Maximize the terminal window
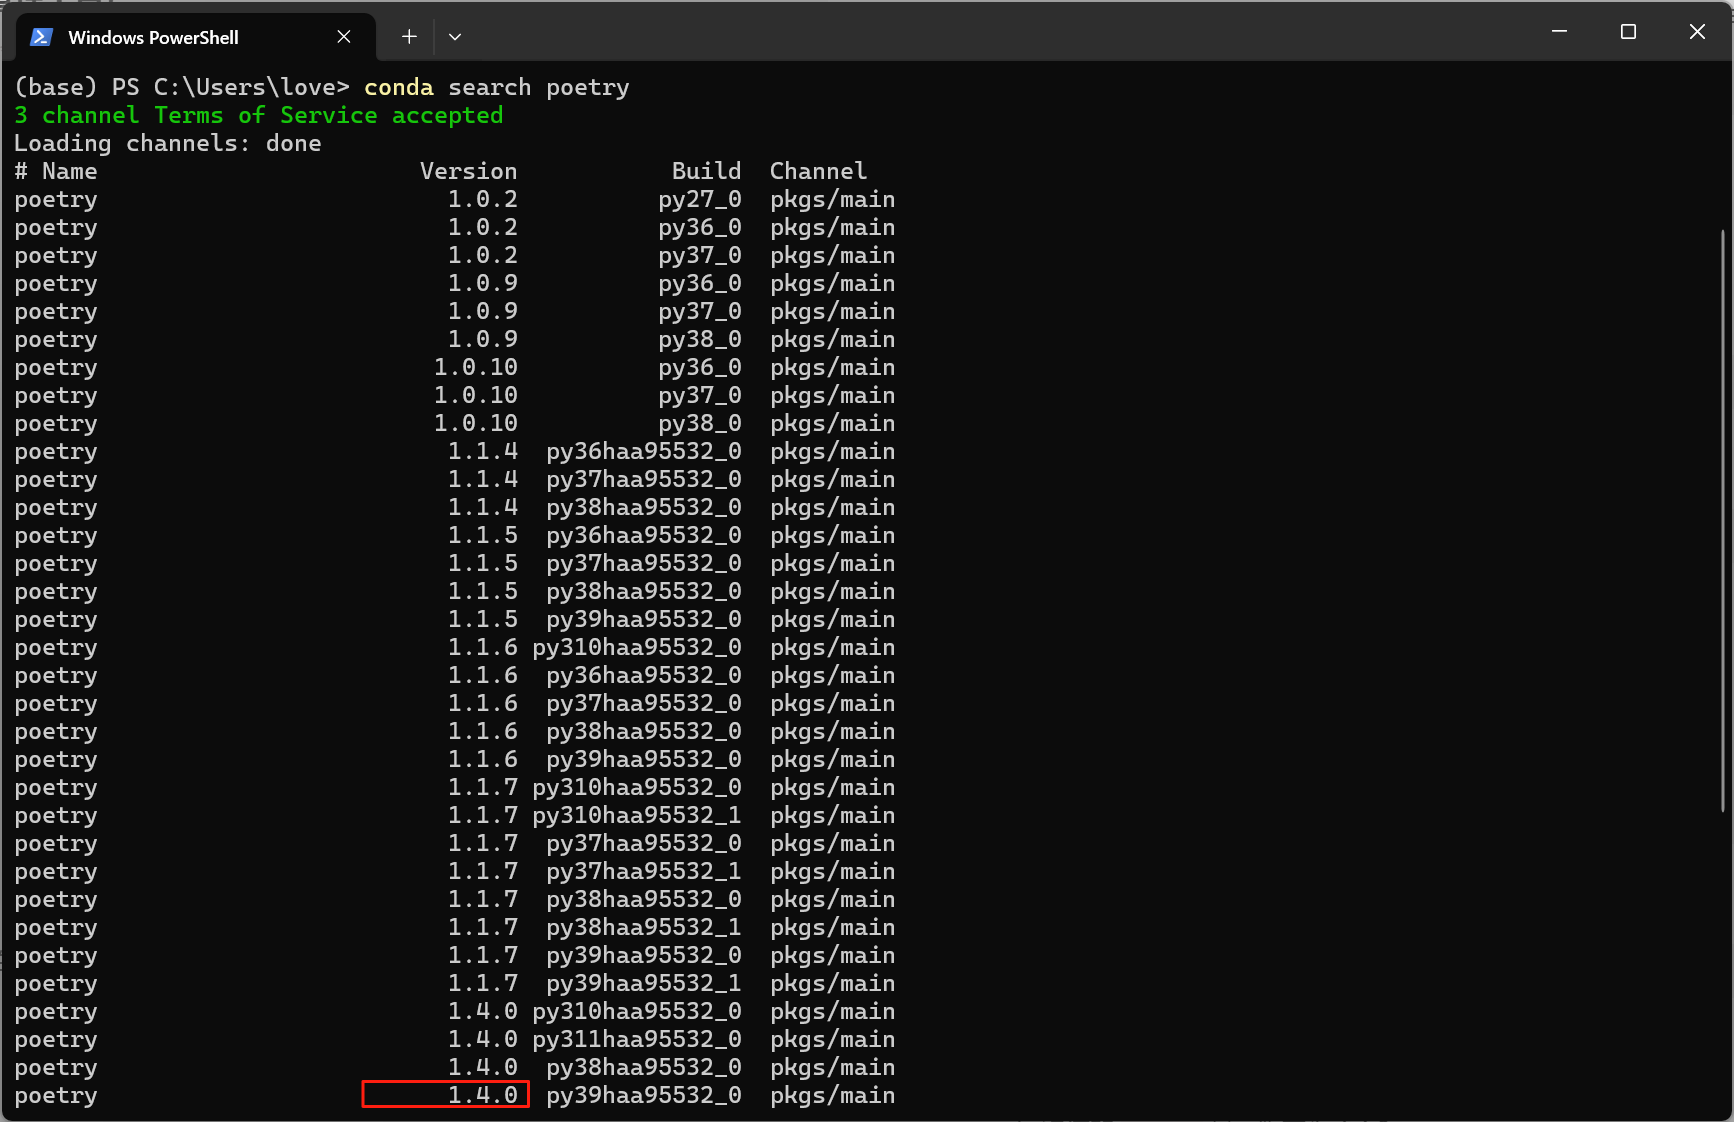Screen dimensions: 1734x1122 click(x=1628, y=32)
